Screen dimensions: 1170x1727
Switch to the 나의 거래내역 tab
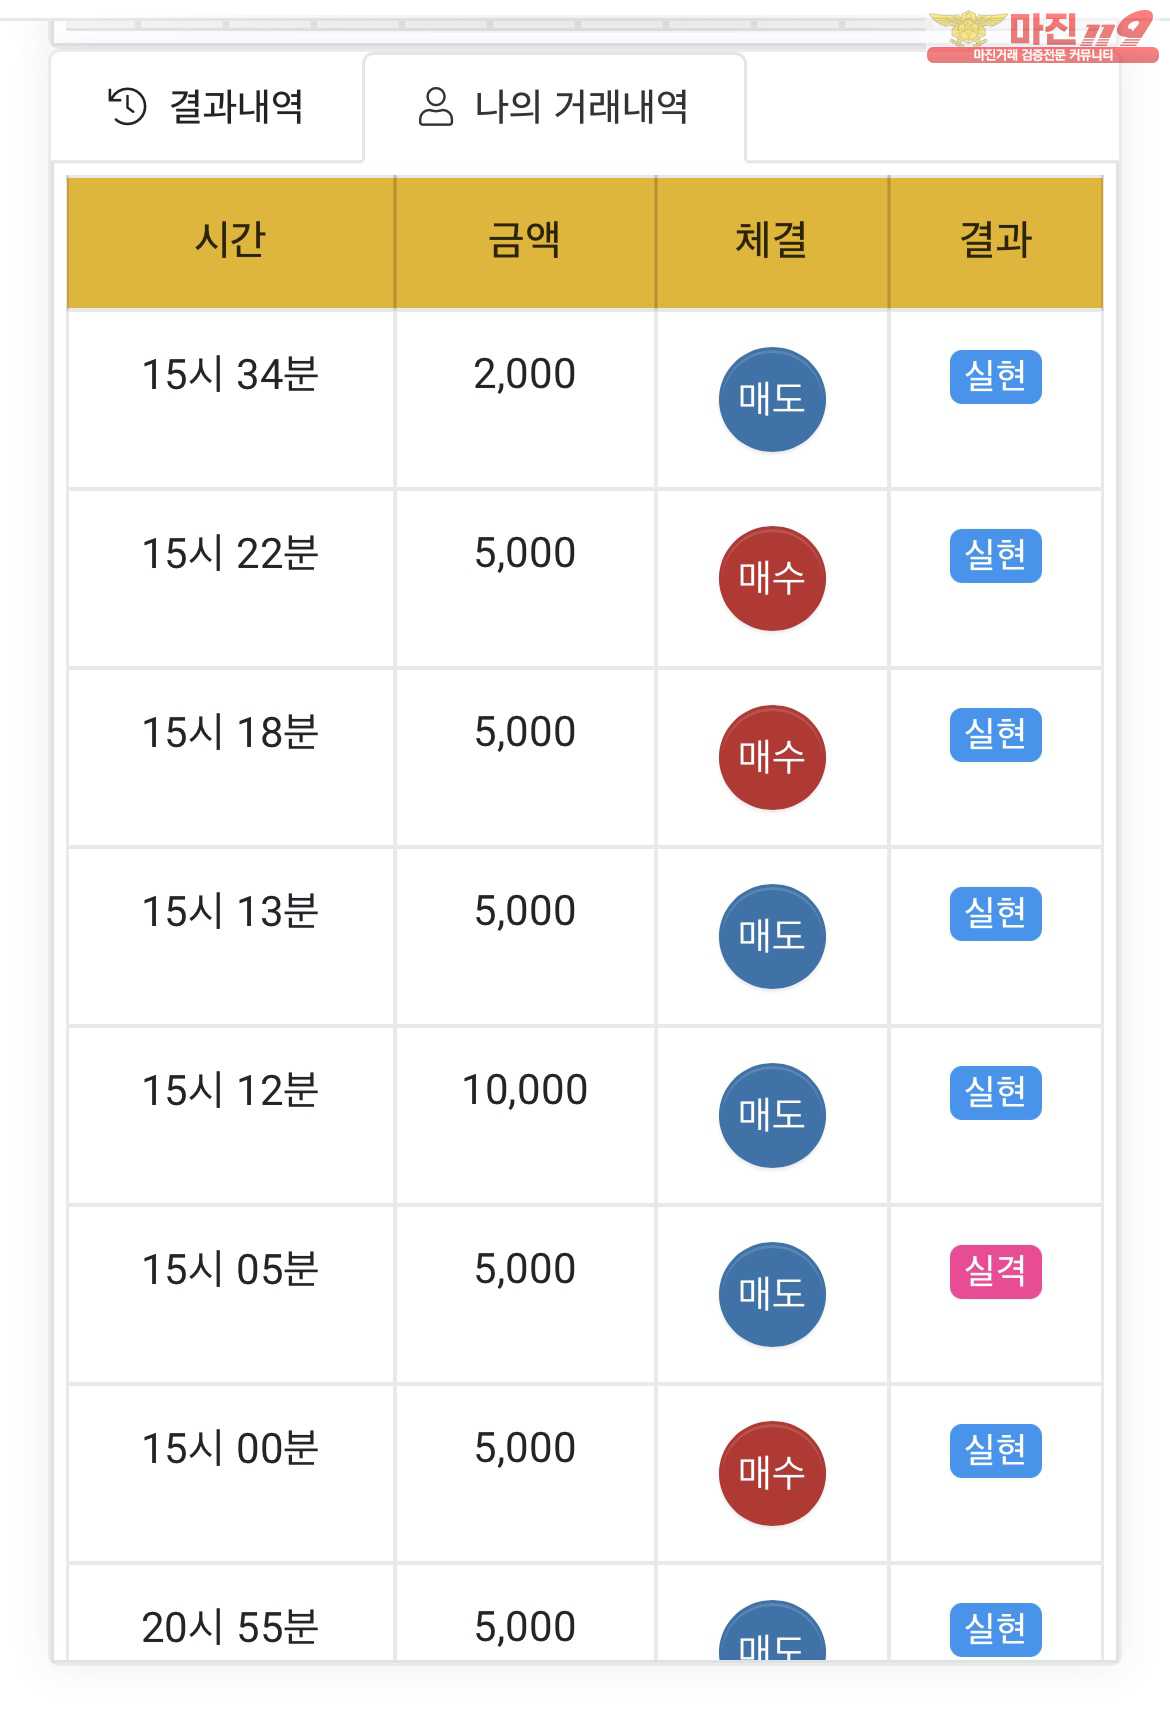point(554,106)
